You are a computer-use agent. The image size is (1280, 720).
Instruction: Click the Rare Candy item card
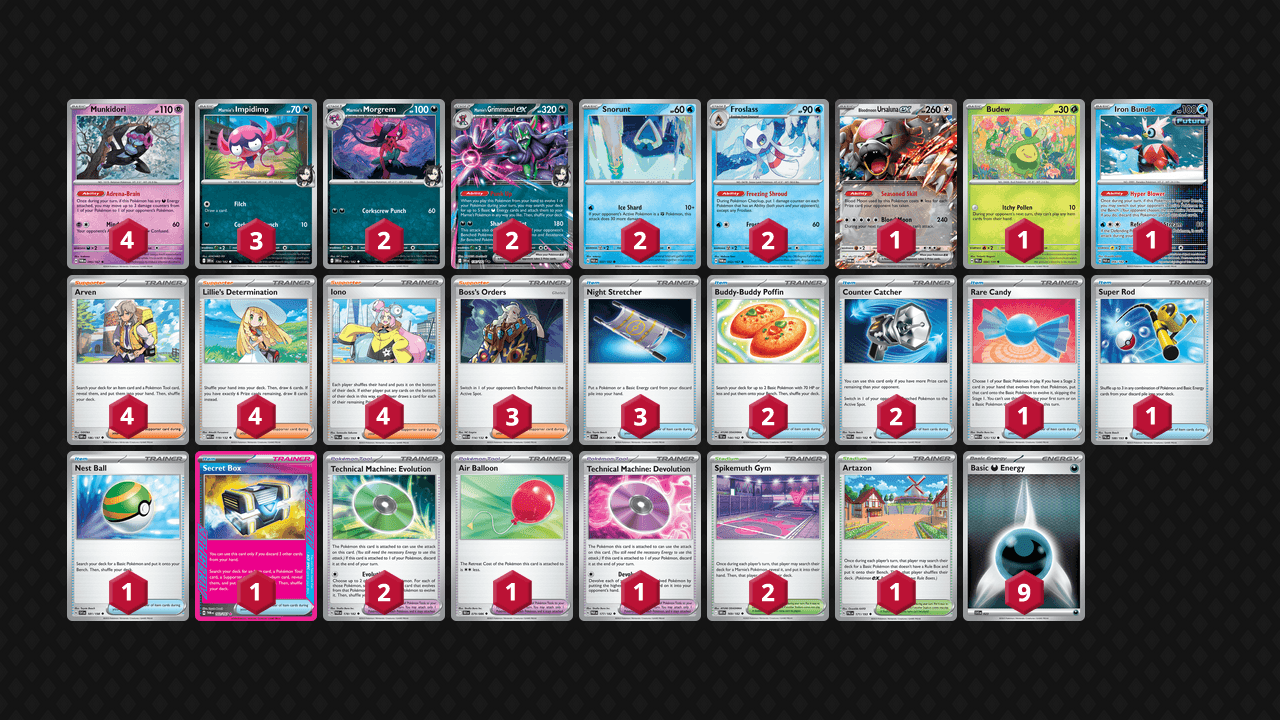coord(1024,360)
